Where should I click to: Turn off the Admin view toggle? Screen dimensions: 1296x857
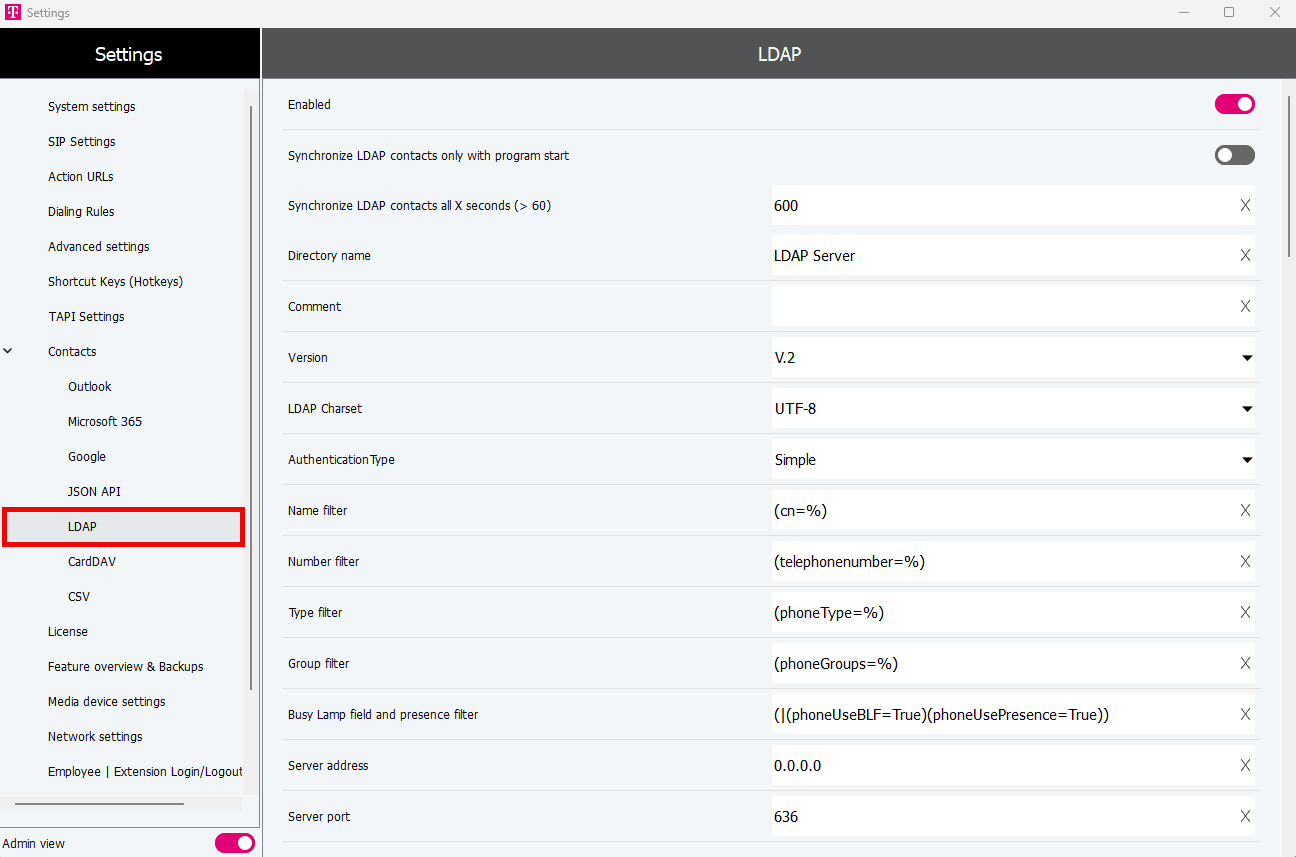(x=234, y=843)
